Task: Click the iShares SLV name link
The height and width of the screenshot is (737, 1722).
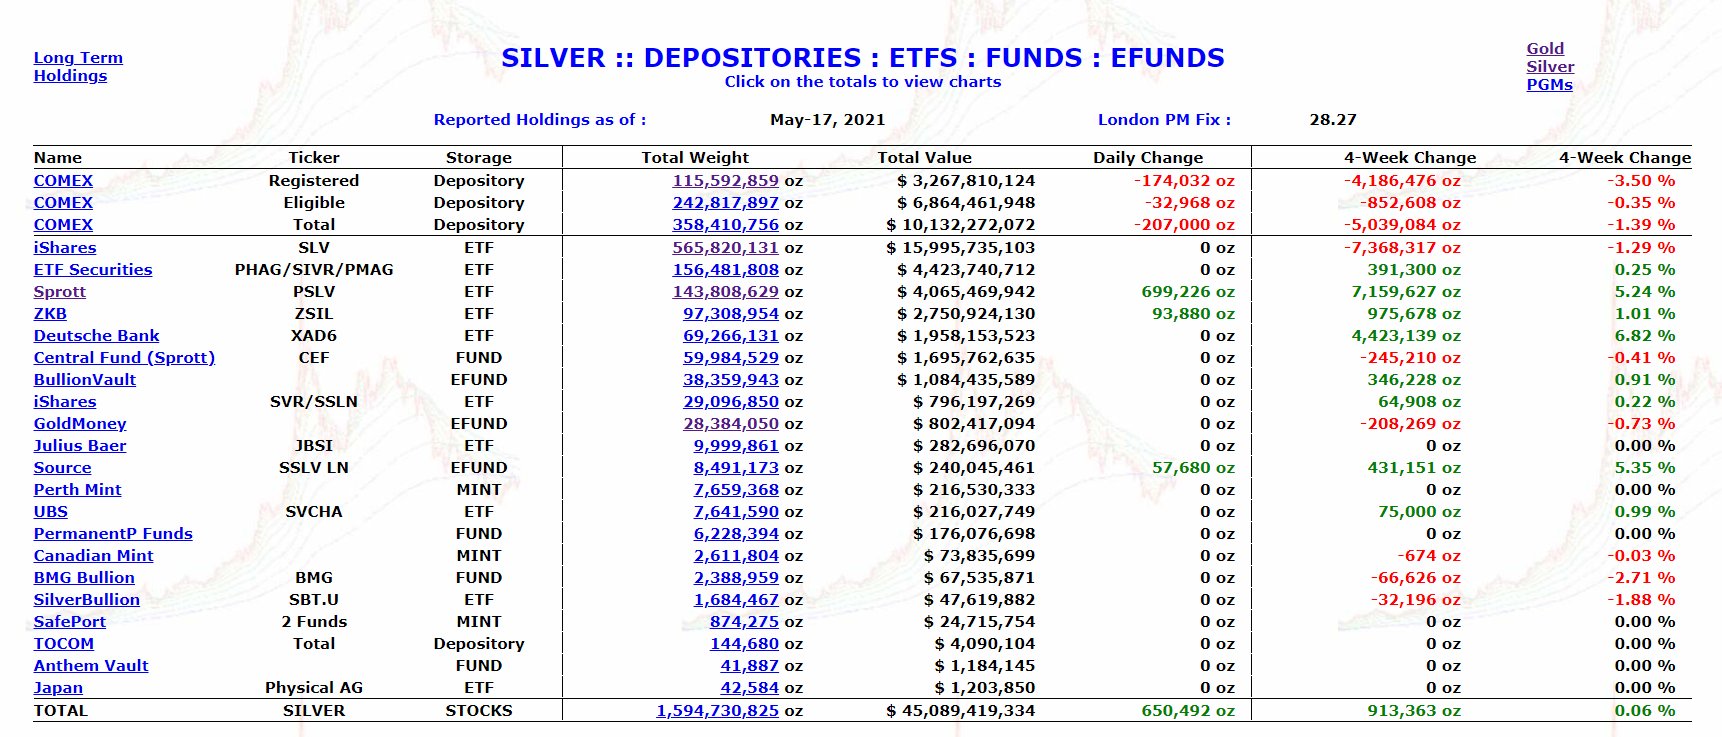Action: [65, 248]
